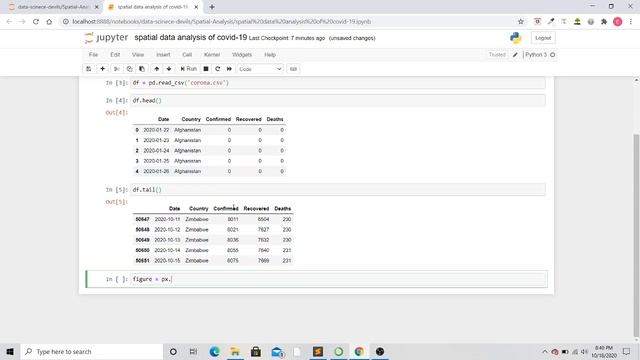Open the browser profile avatar

[x=618, y=22]
